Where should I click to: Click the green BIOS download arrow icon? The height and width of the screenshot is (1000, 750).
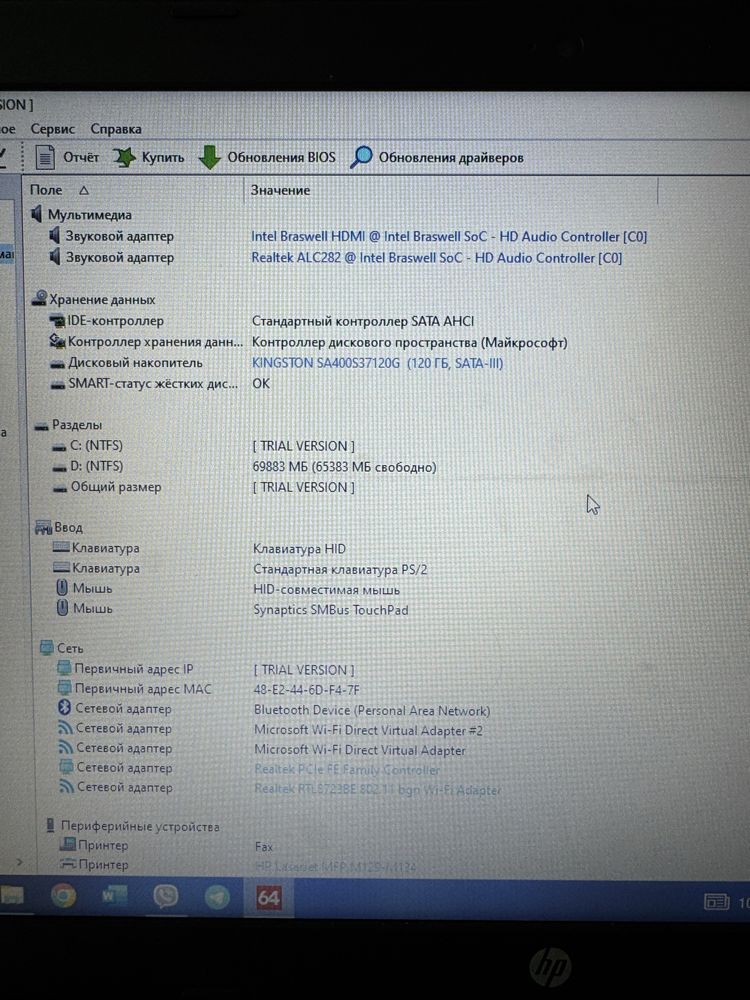tap(209, 158)
